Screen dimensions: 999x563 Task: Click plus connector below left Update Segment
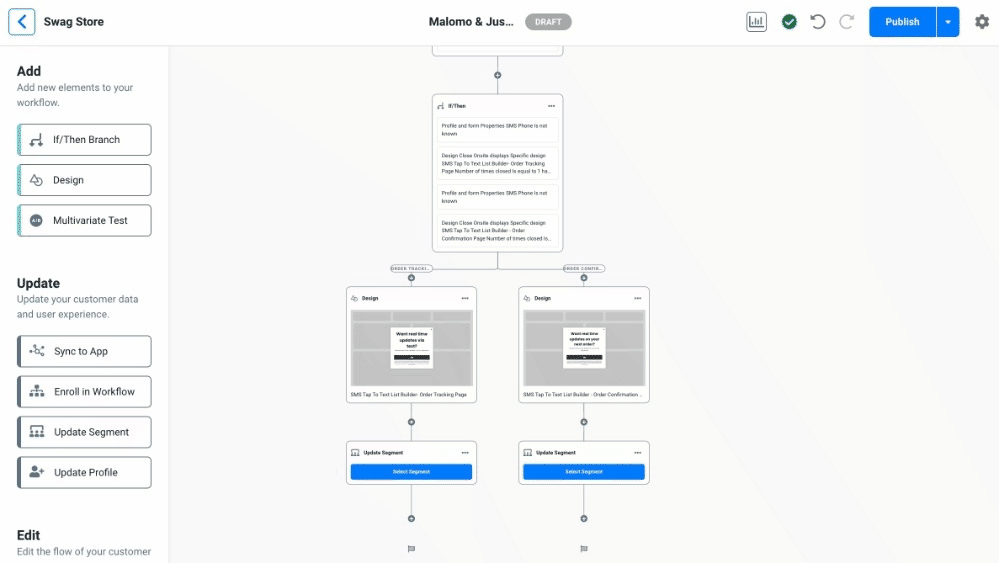pos(411,518)
